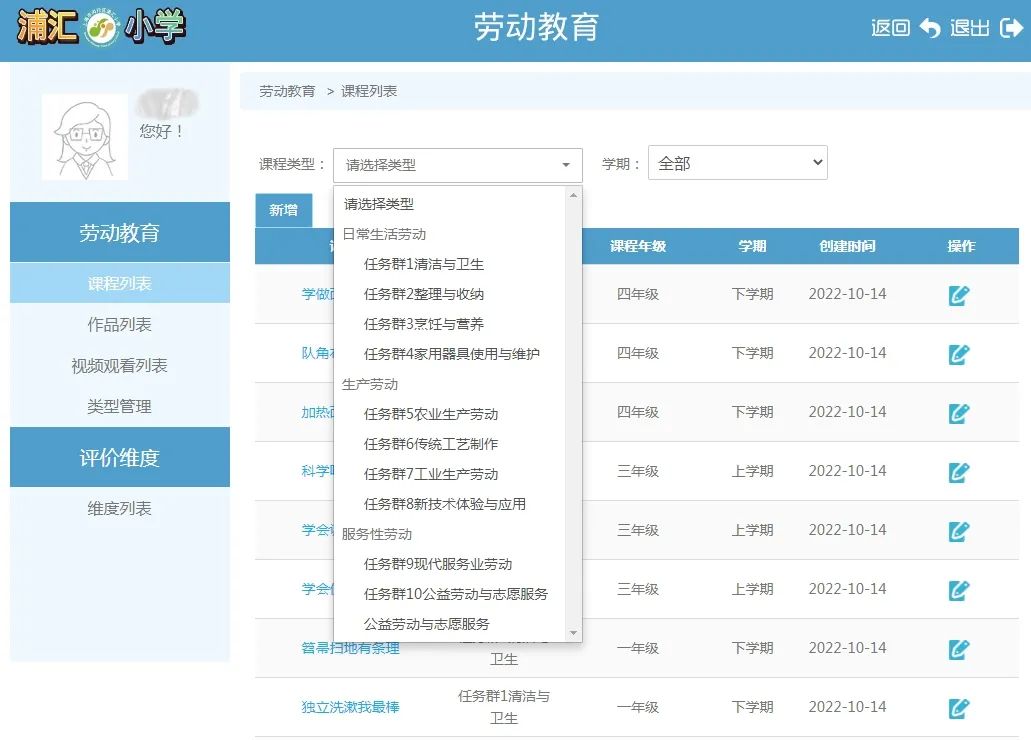Click the user avatar picture
This screenshot has width=1031, height=740.
coord(84,137)
